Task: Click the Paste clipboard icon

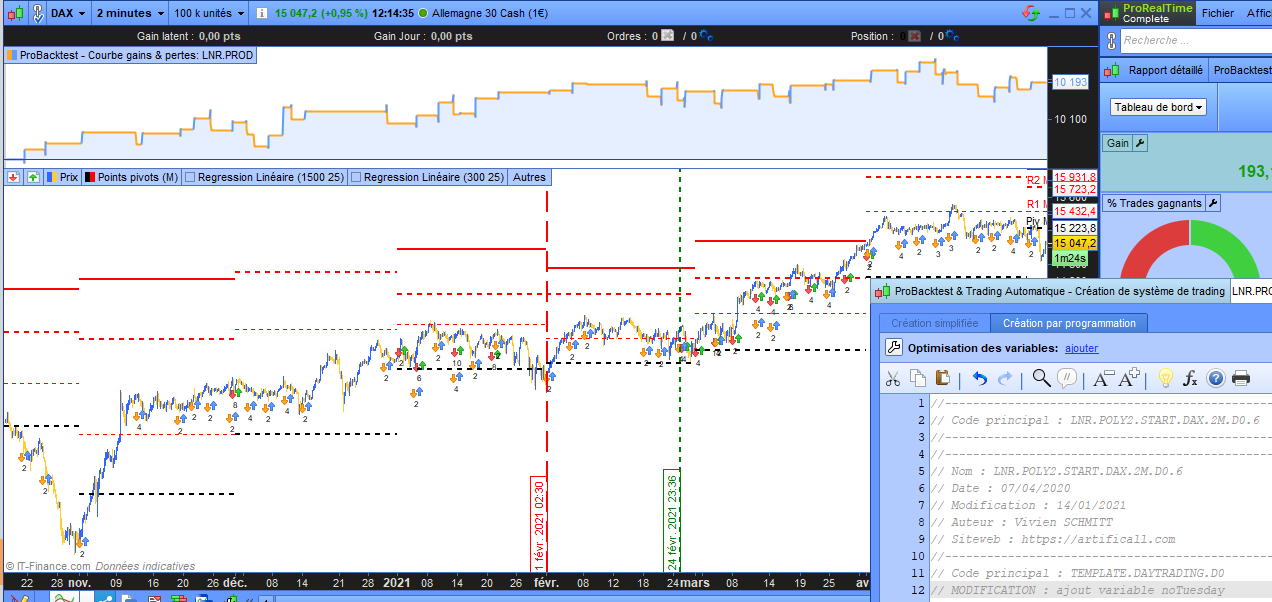Action: (x=942, y=378)
